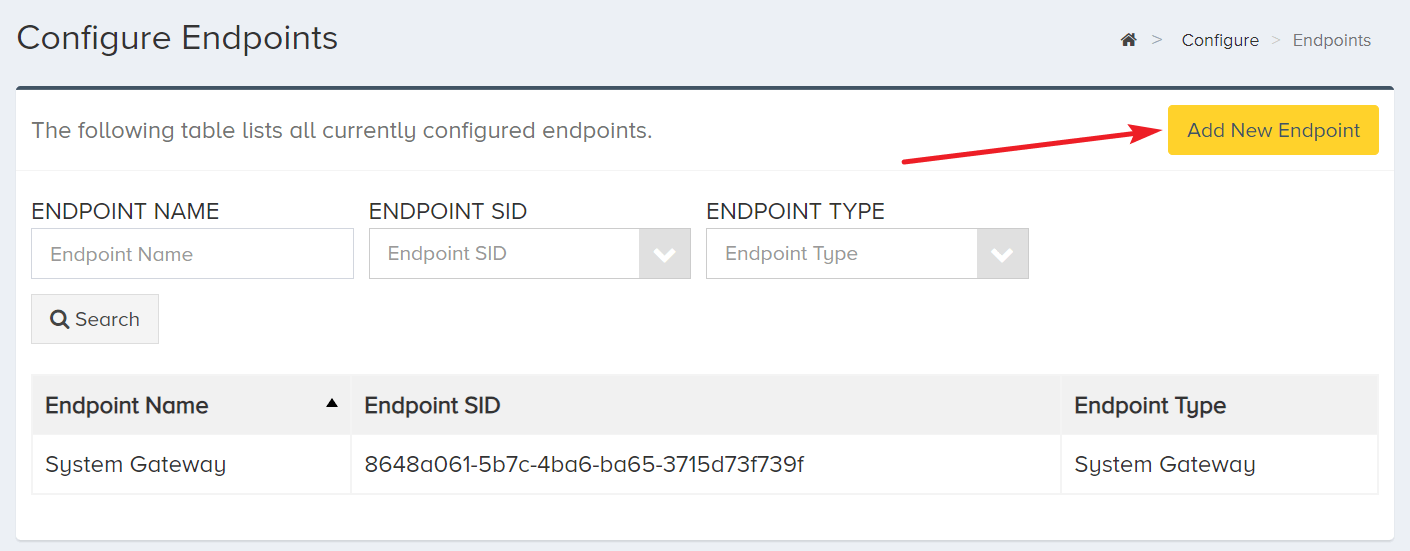Select the endpoint SID 8648a061 cell
This screenshot has width=1410, height=551.
click(706, 464)
